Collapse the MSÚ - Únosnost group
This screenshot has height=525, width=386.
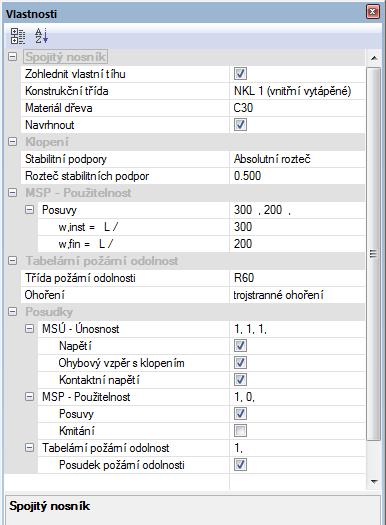click(x=29, y=329)
